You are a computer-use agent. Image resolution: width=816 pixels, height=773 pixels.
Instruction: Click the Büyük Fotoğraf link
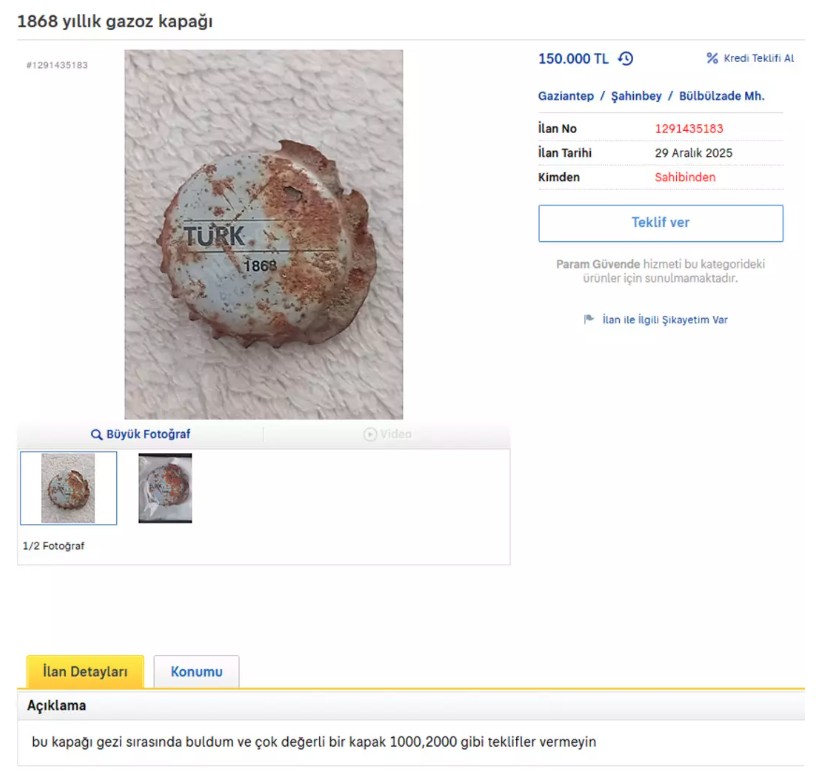click(148, 434)
